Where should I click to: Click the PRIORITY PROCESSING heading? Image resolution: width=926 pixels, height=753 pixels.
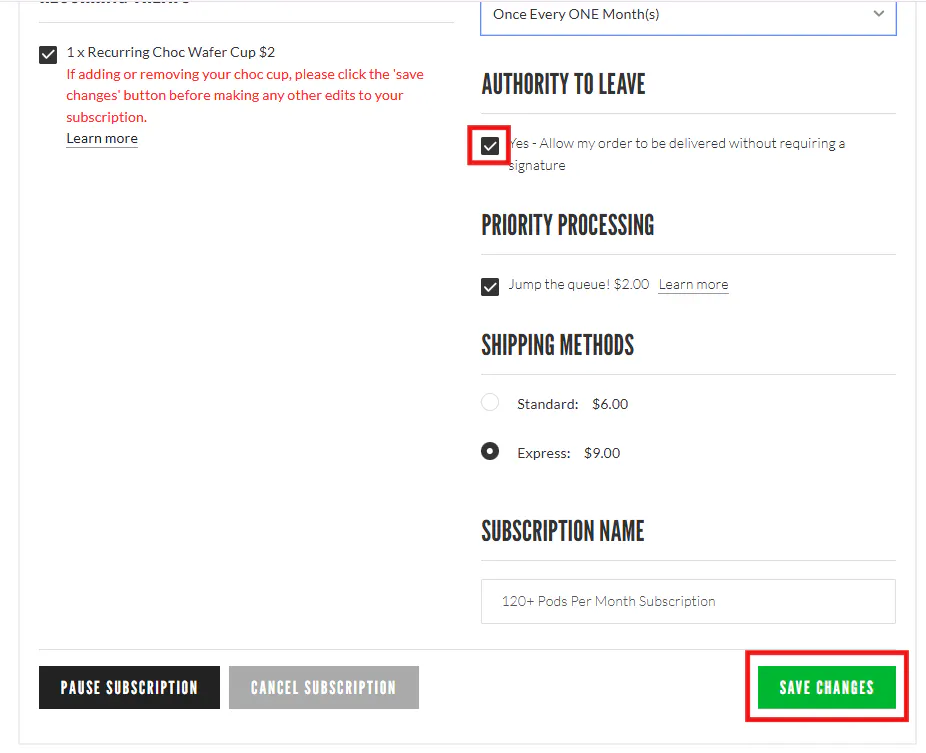[567, 225]
